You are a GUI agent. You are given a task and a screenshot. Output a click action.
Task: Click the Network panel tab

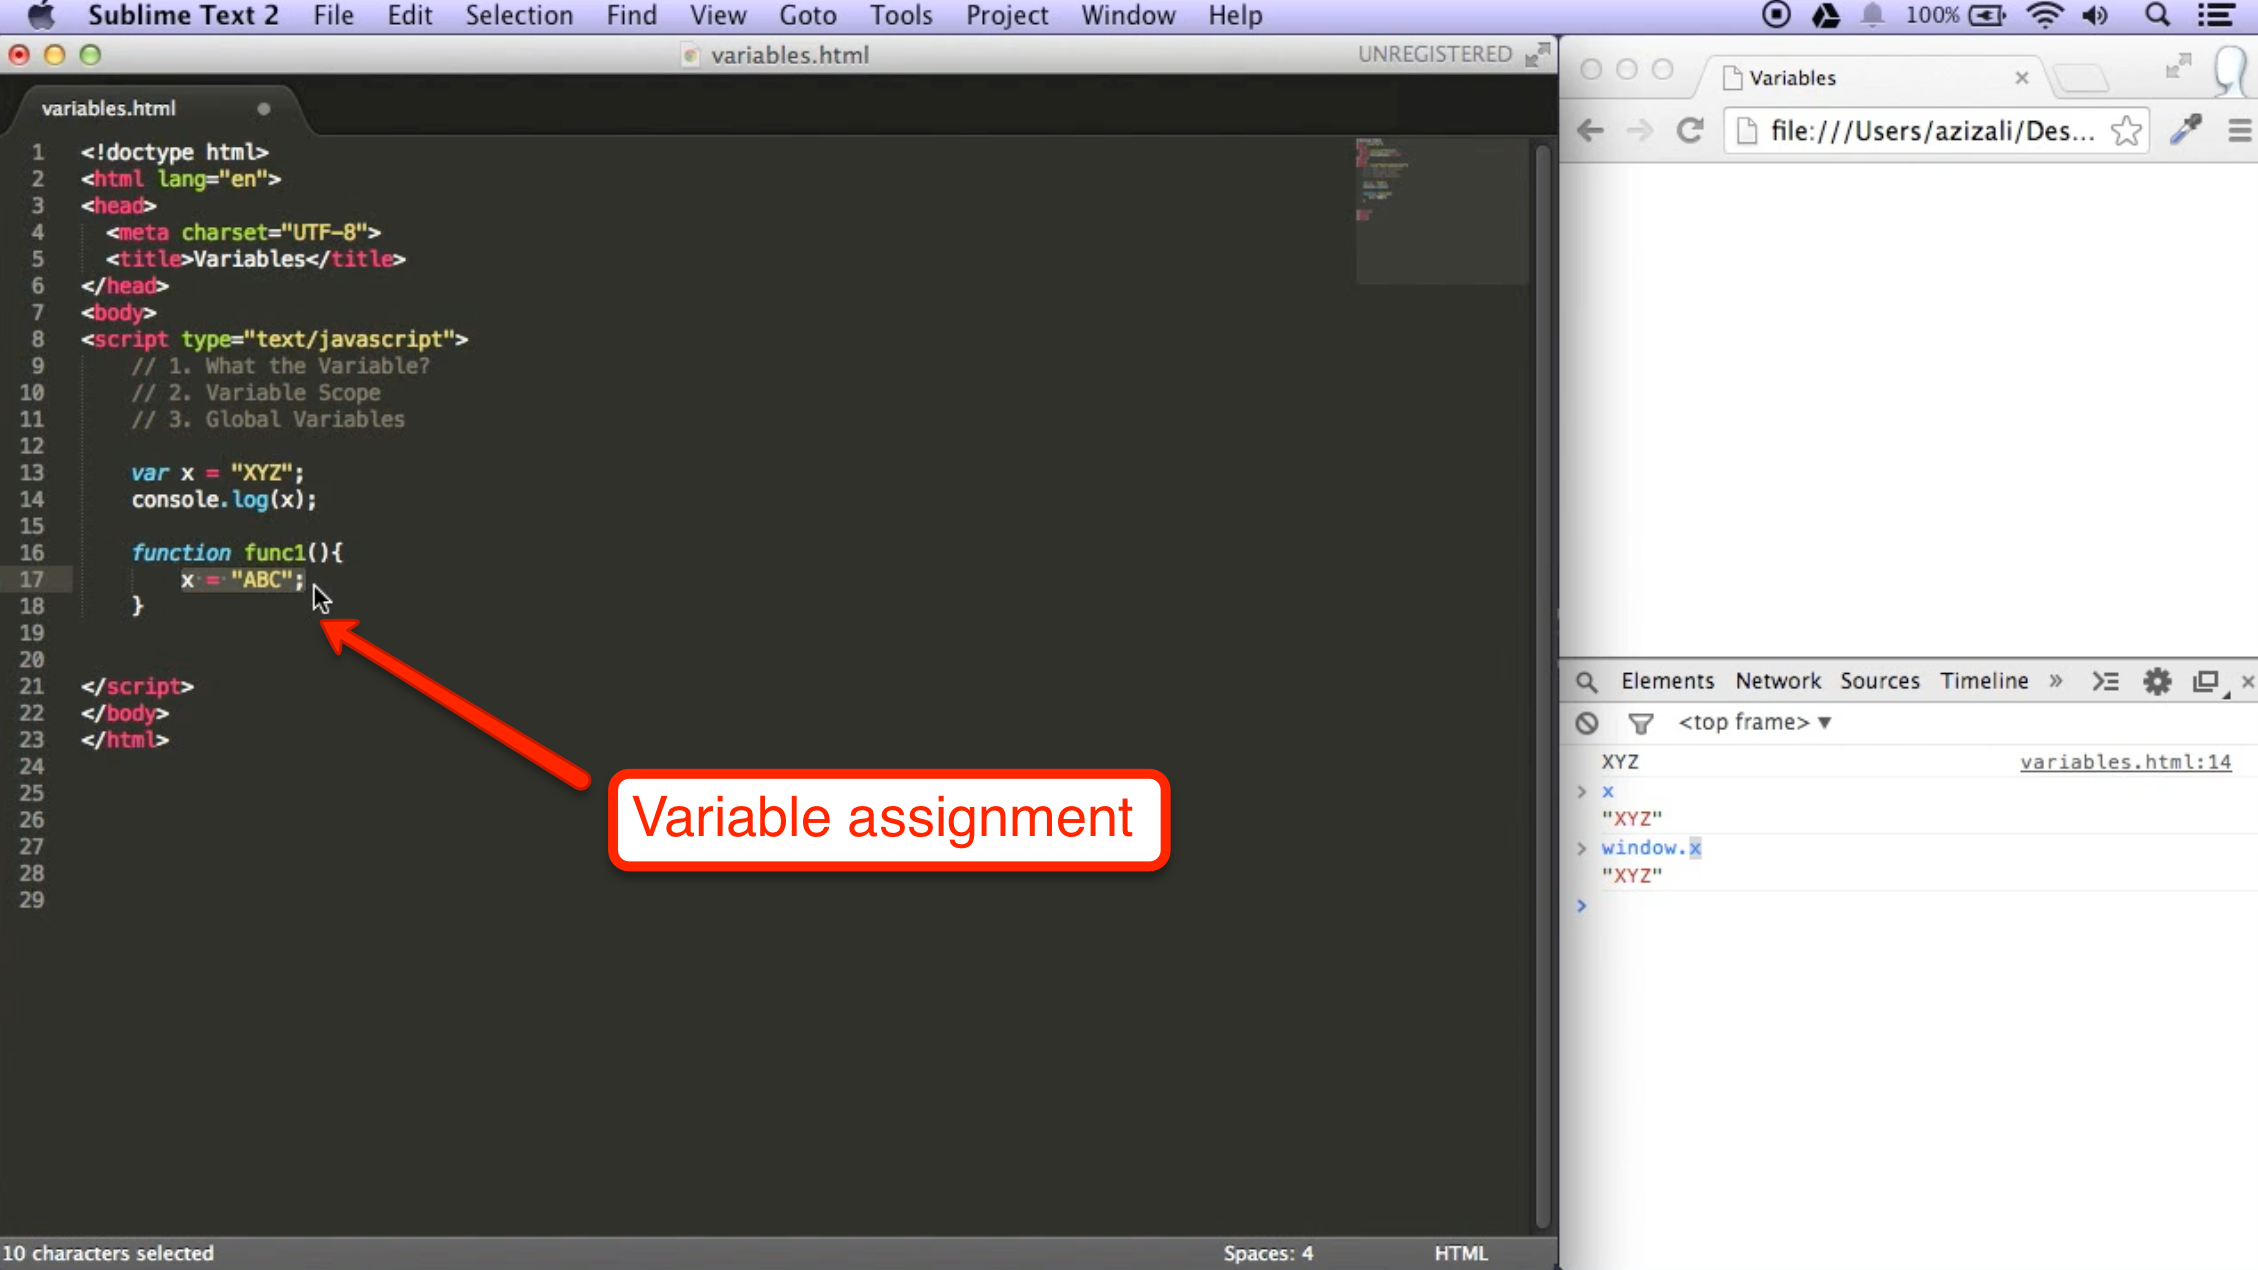[x=1777, y=681]
